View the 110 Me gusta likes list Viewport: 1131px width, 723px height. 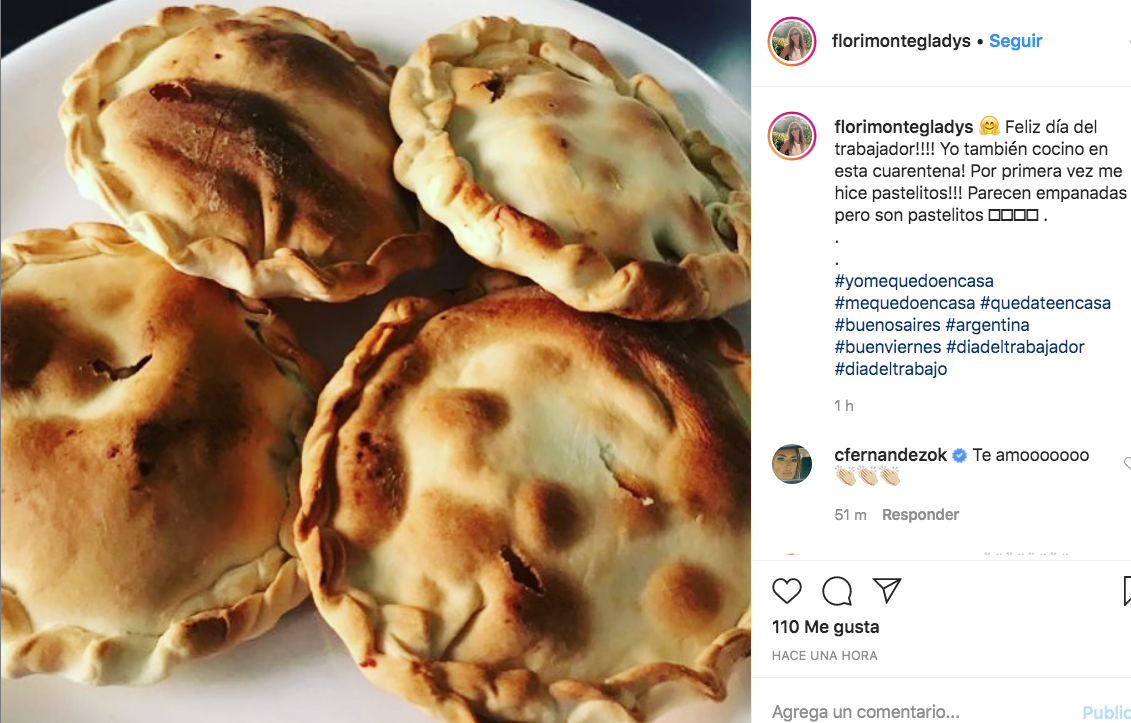826,627
